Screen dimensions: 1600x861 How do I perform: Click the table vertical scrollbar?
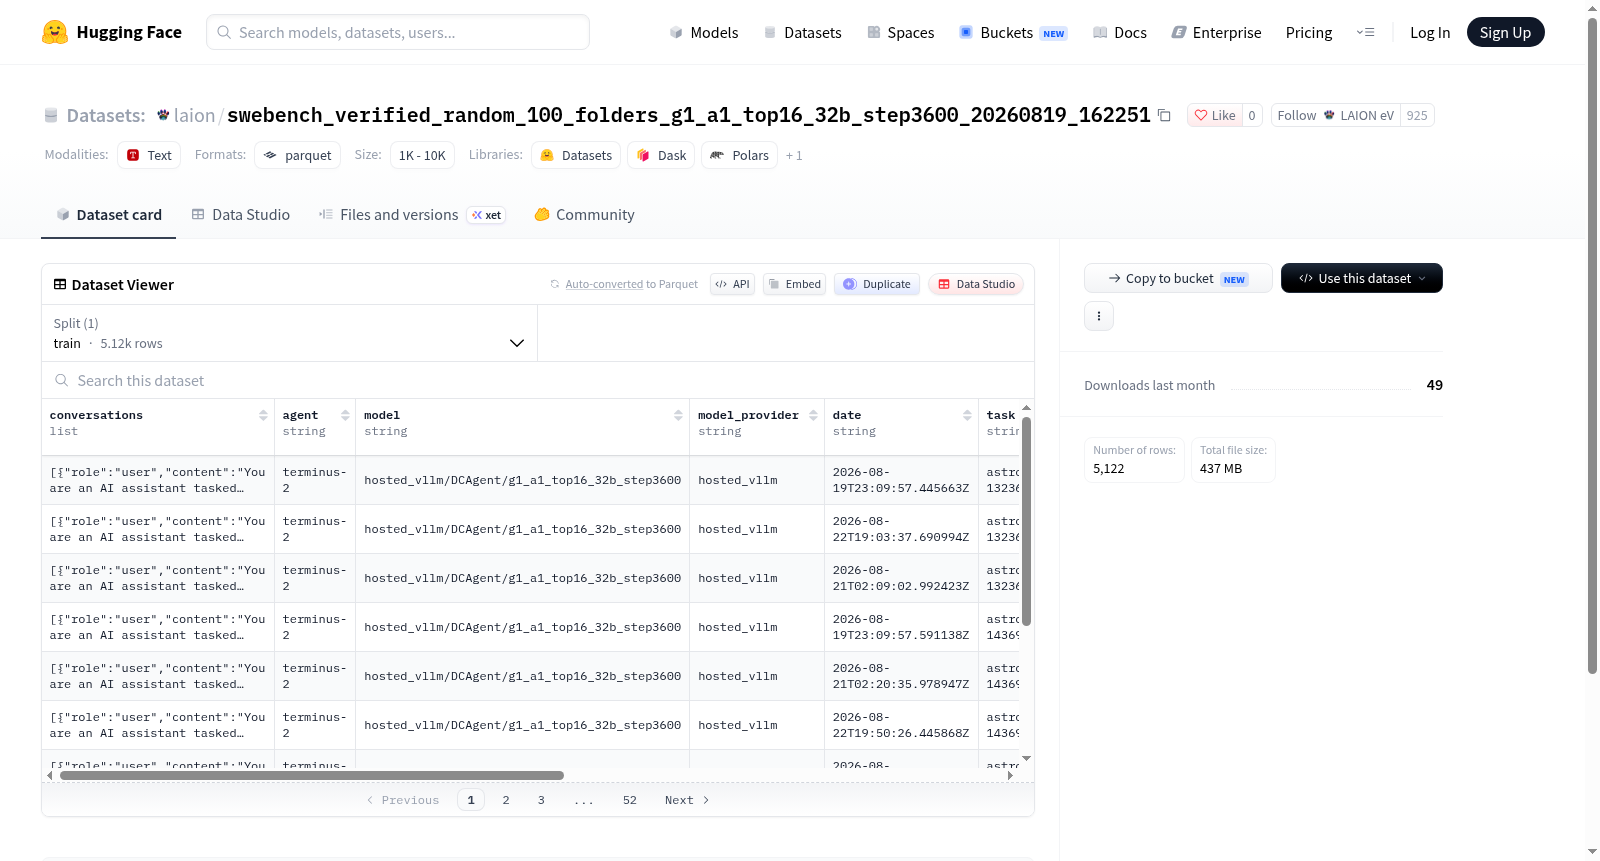[x=1026, y=520]
